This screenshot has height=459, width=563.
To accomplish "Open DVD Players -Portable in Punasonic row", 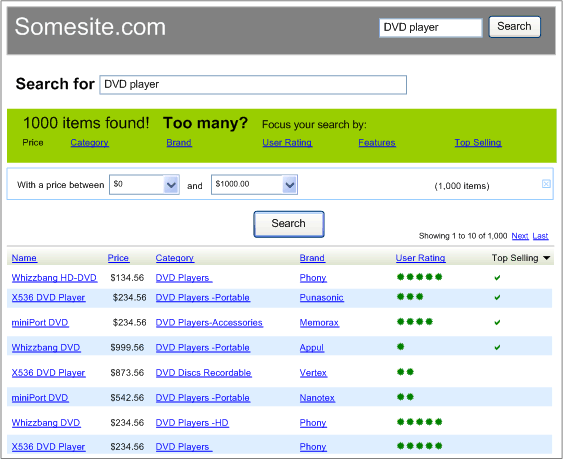I will click(203, 298).
